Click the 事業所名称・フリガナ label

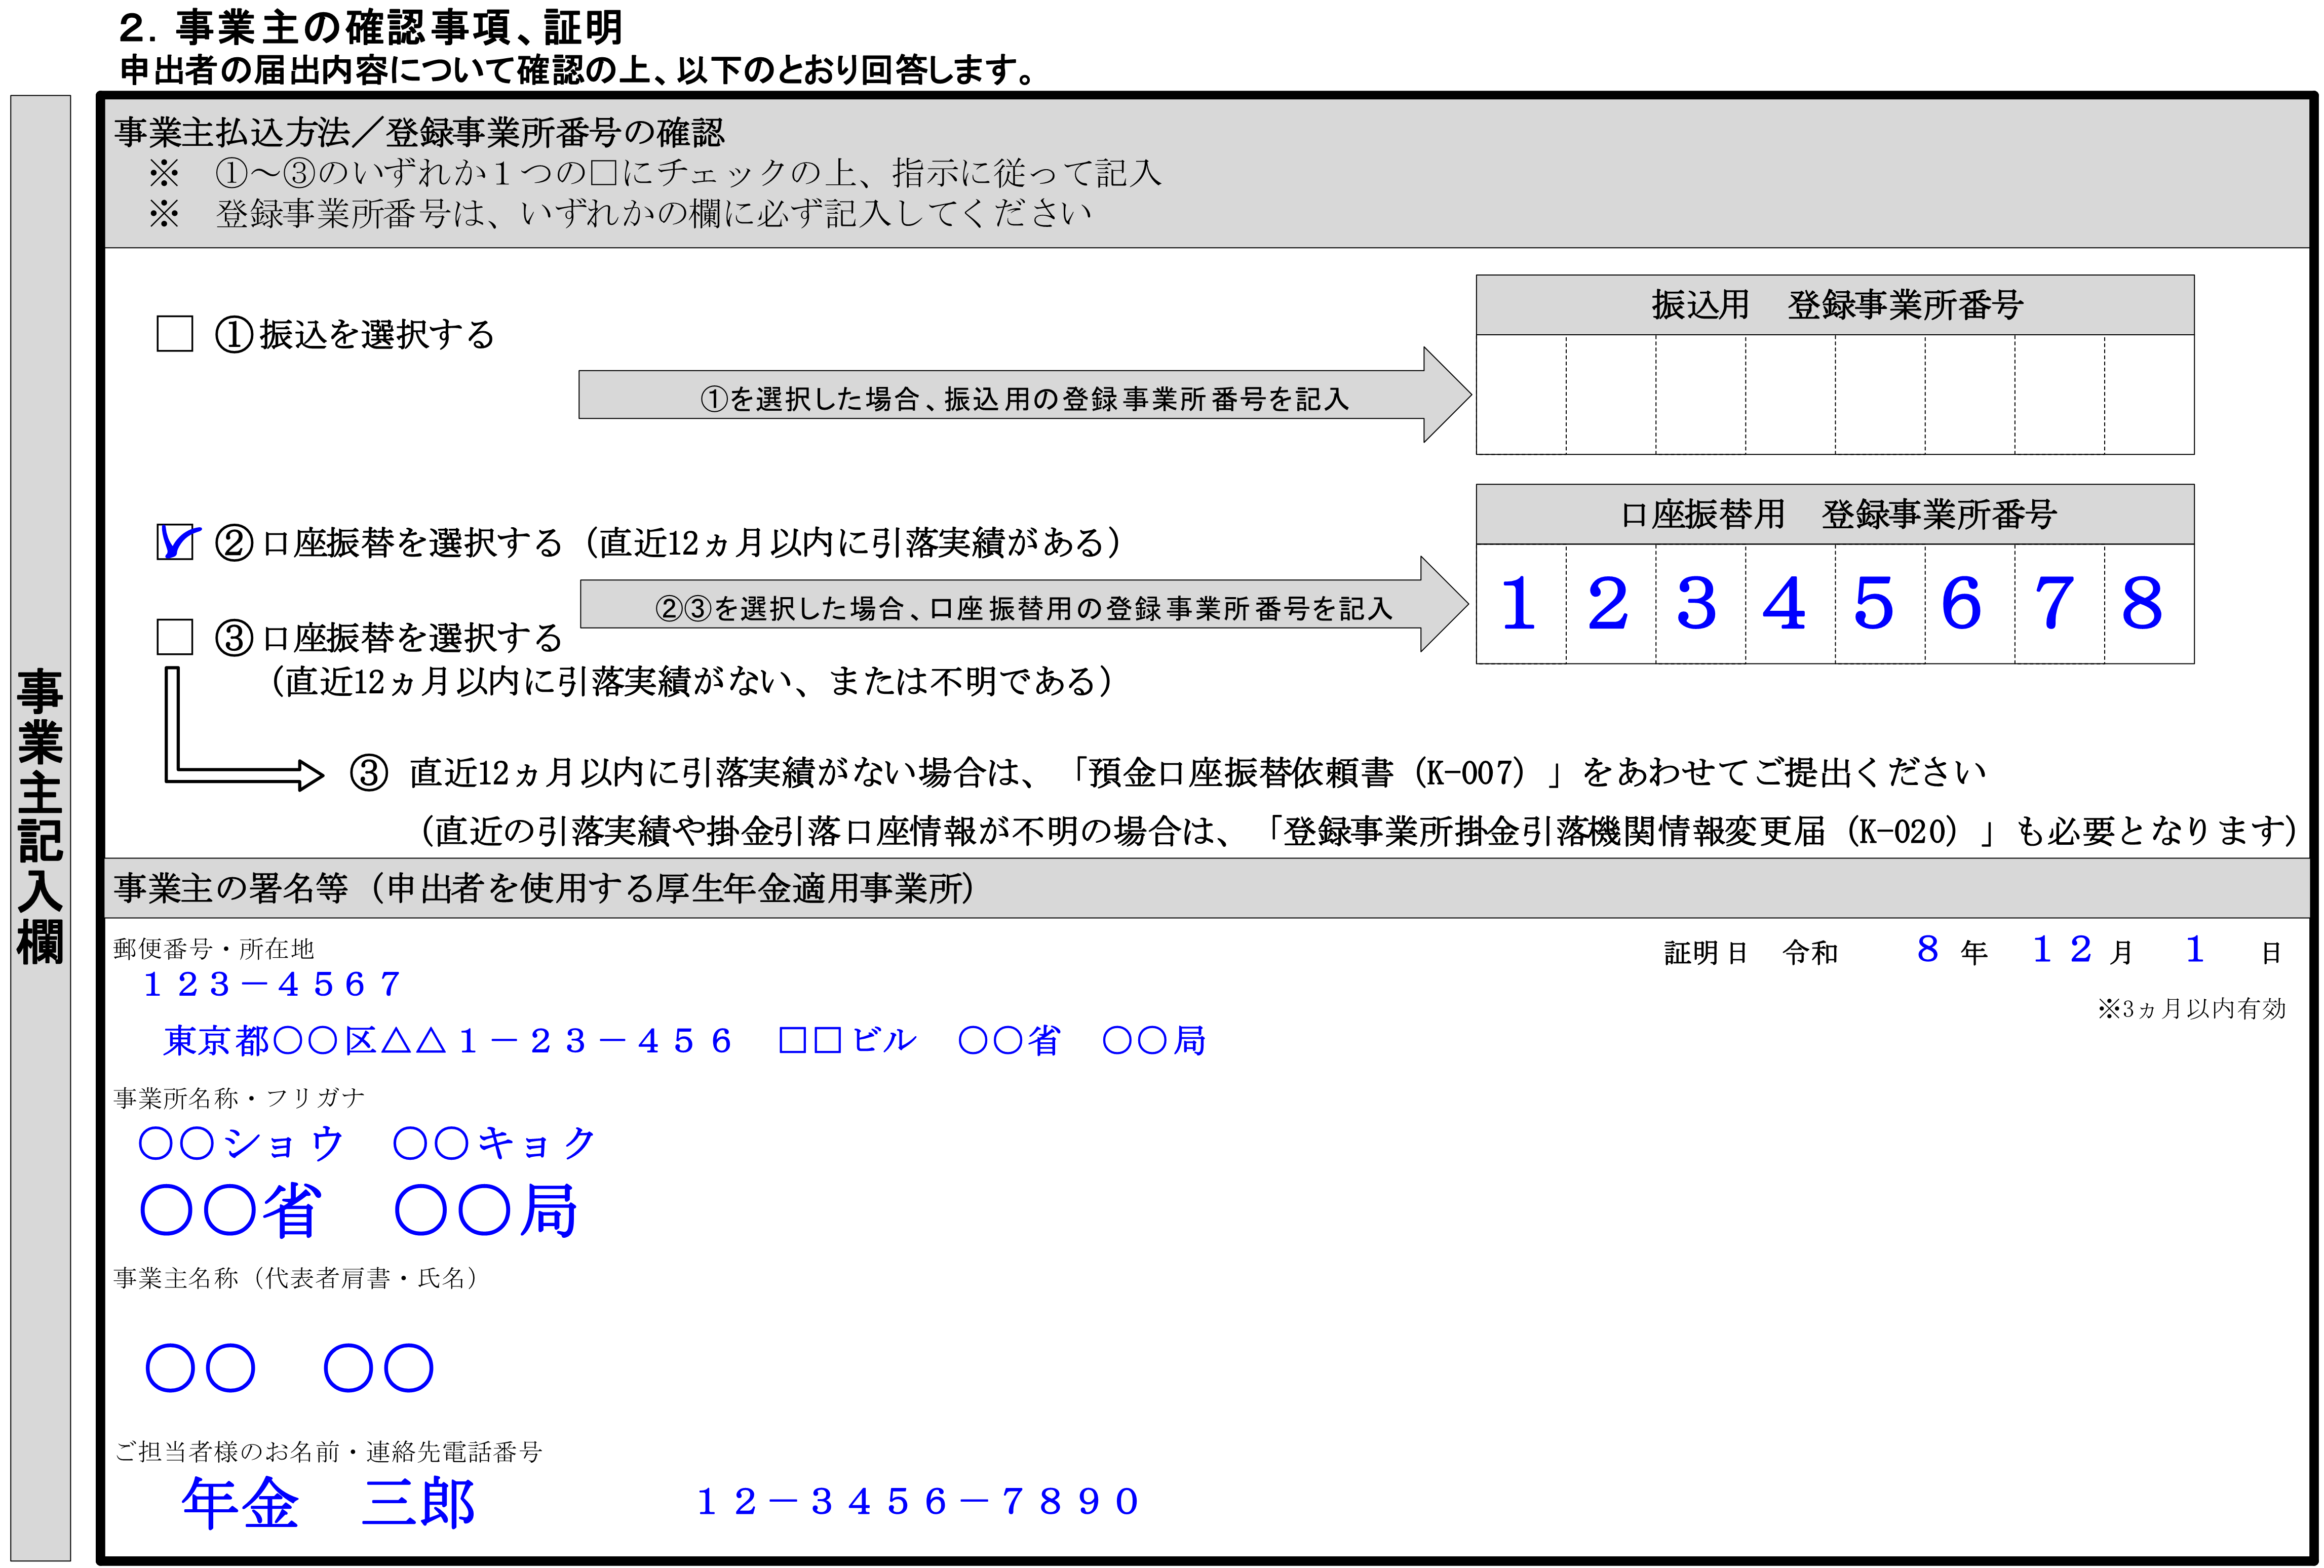click(240, 1098)
